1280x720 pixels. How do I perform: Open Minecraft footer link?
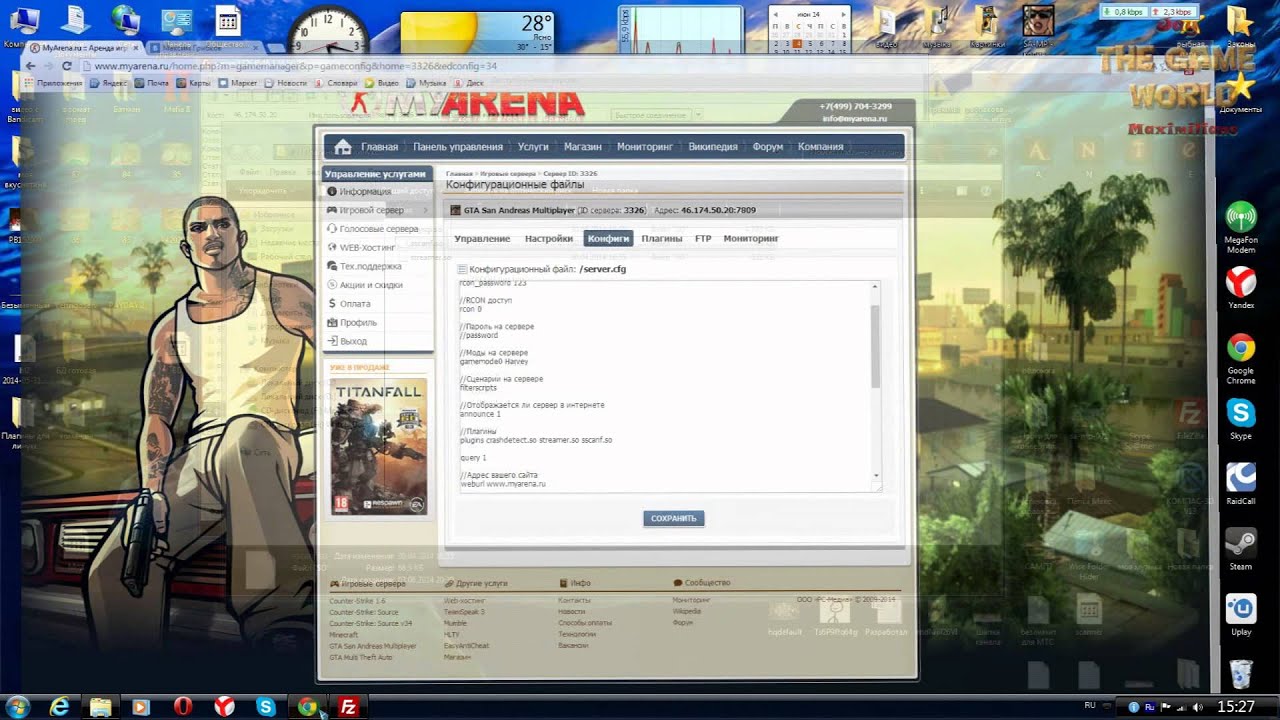(344, 635)
